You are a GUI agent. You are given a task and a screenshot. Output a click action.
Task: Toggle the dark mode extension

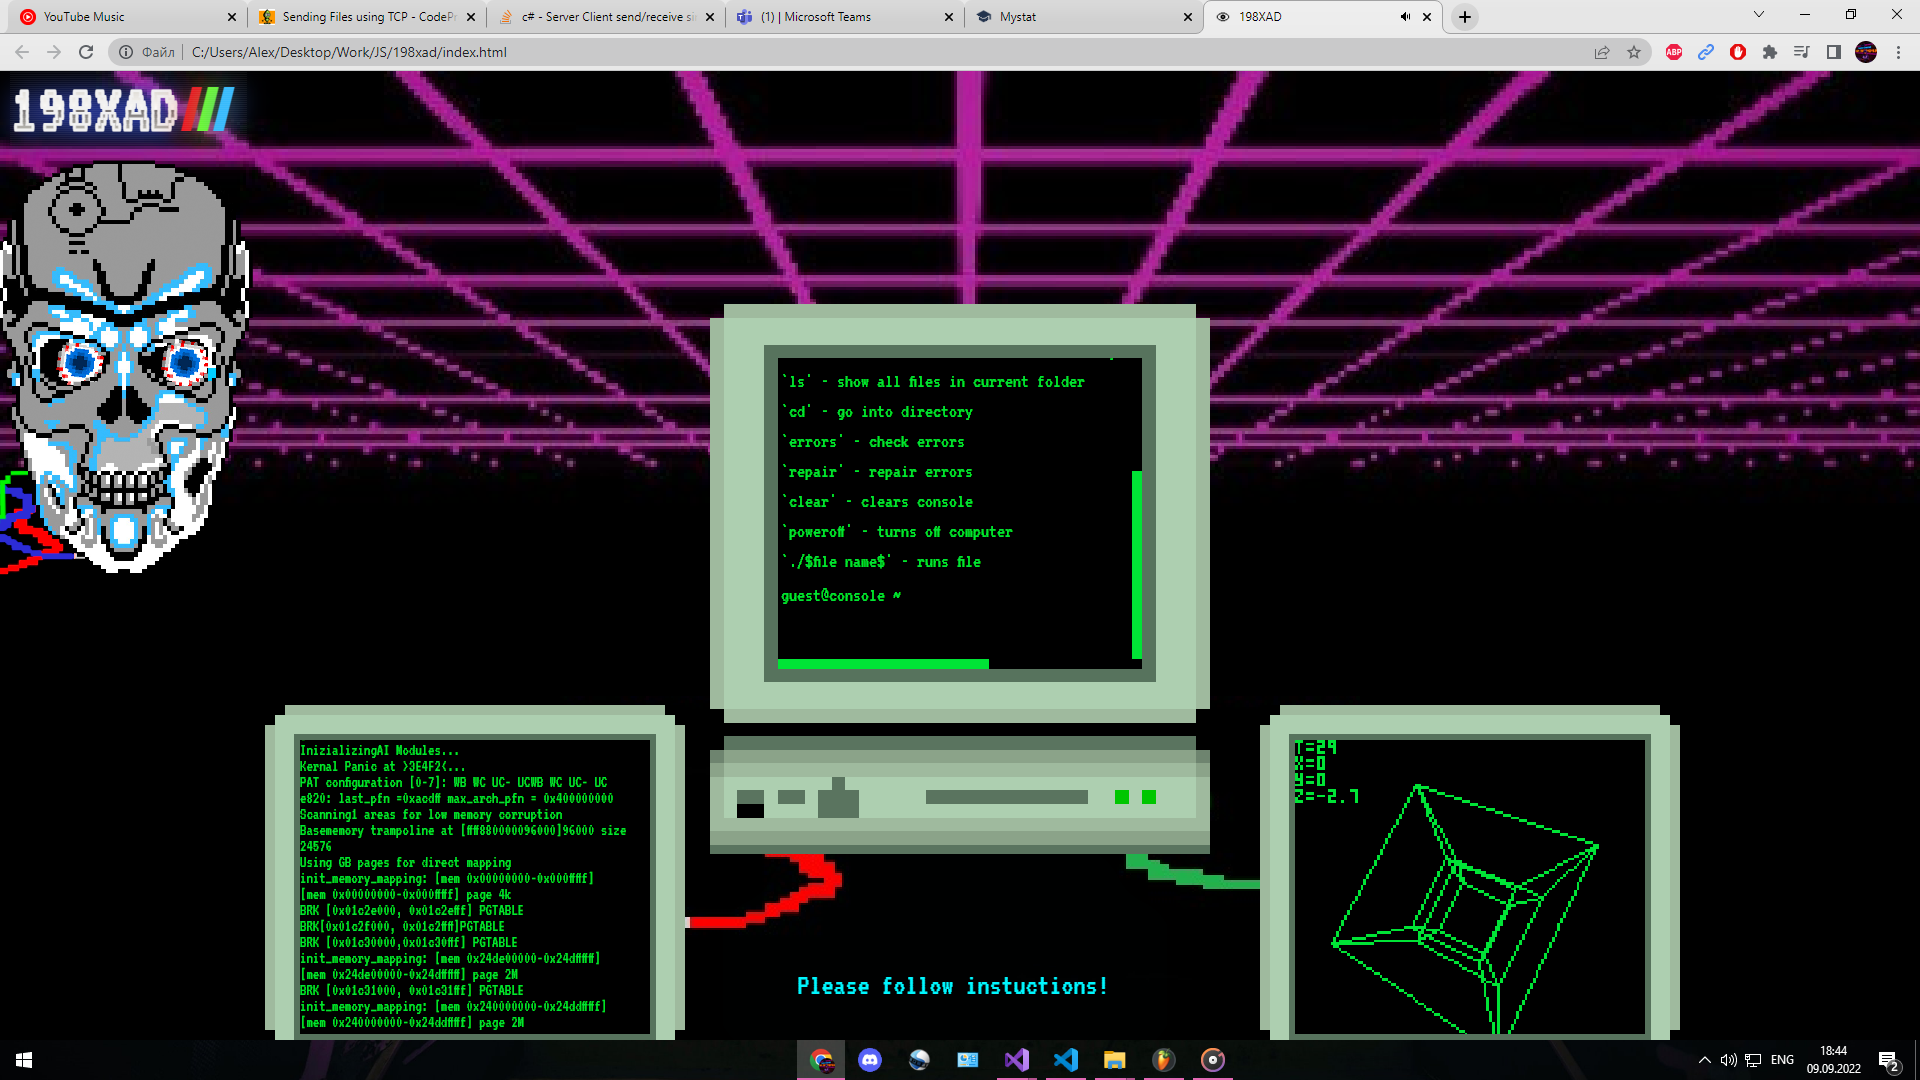(x=1834, y=52)
